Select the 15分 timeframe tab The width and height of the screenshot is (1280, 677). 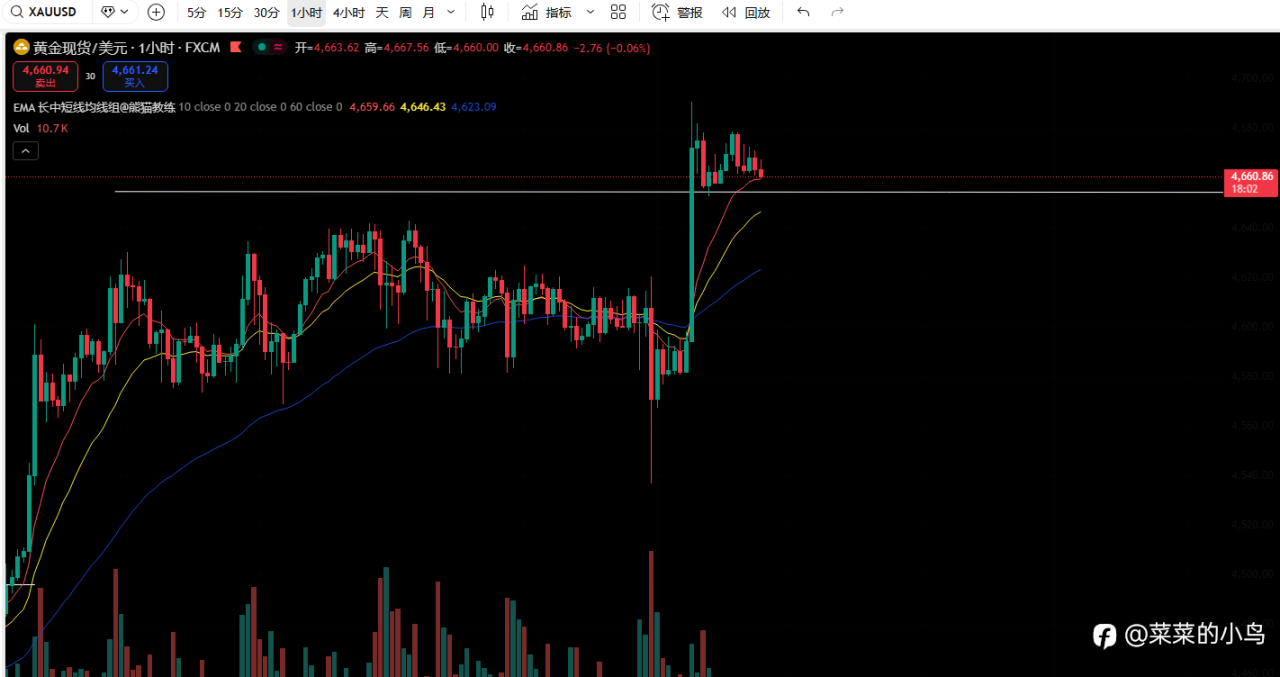pos(230,12)
